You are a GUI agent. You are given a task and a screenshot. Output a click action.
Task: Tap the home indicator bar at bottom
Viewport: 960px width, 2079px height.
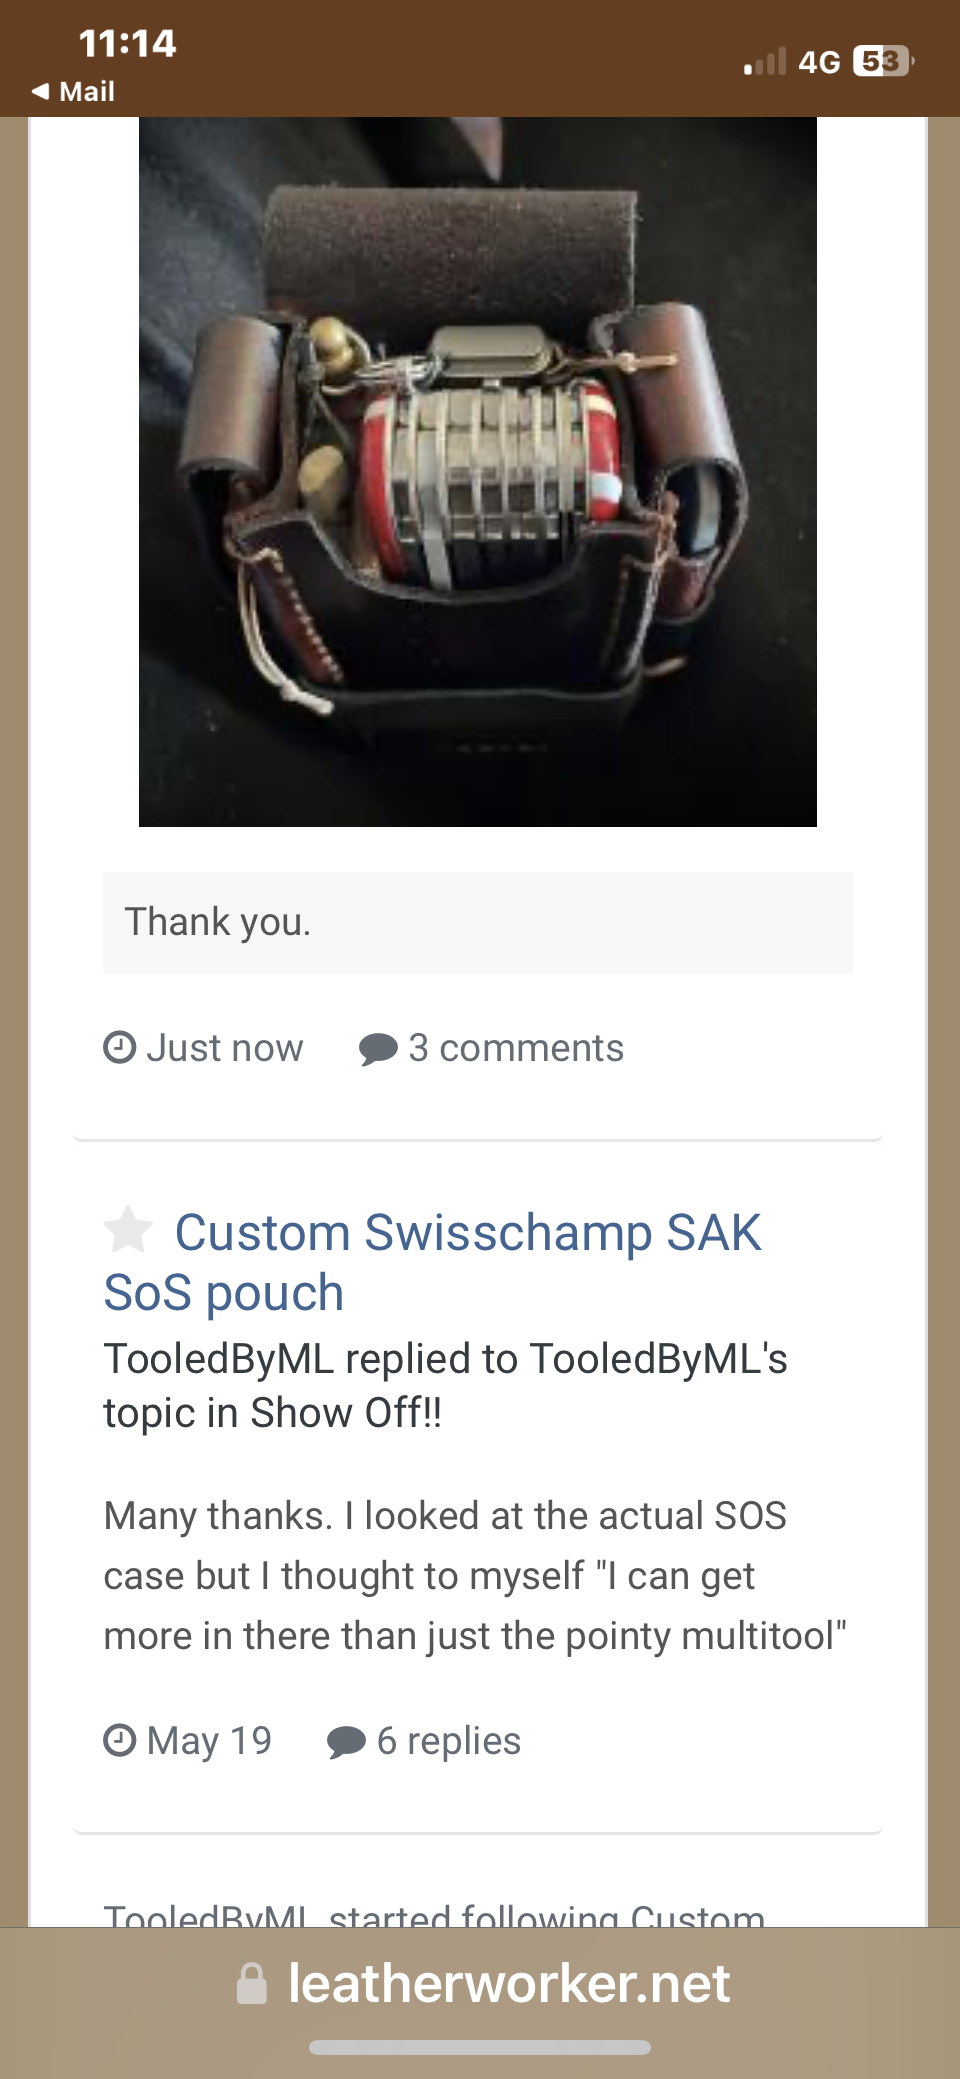[x=480, y=2048]
